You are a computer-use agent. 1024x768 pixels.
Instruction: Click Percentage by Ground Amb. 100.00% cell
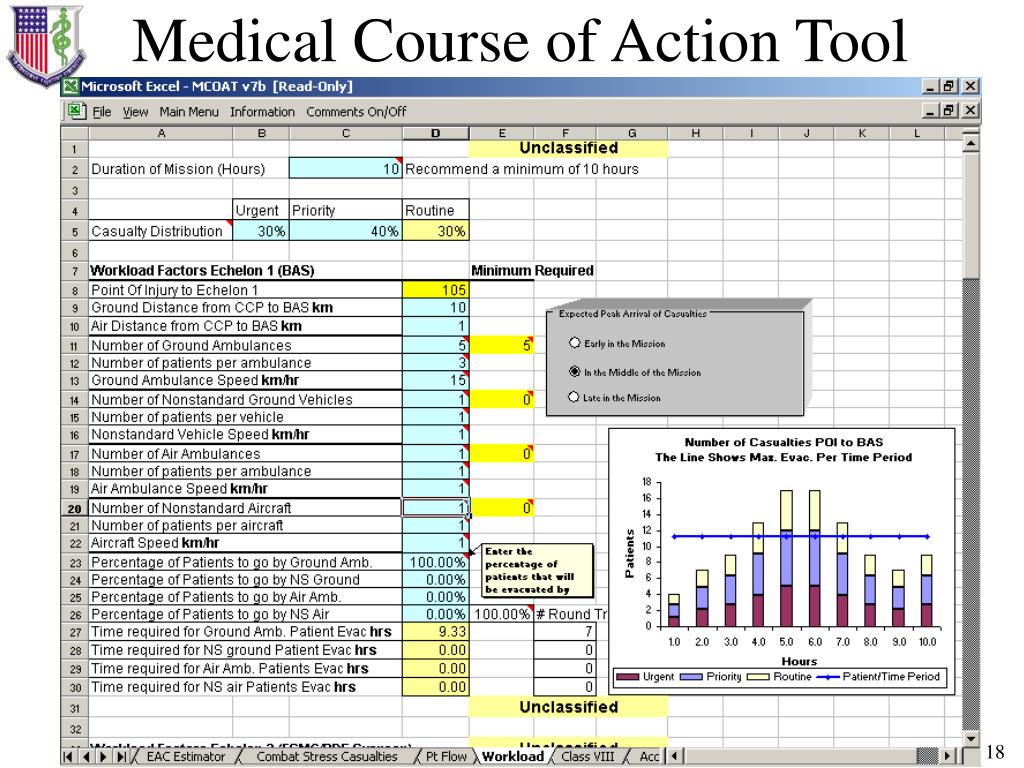(436, 562)
